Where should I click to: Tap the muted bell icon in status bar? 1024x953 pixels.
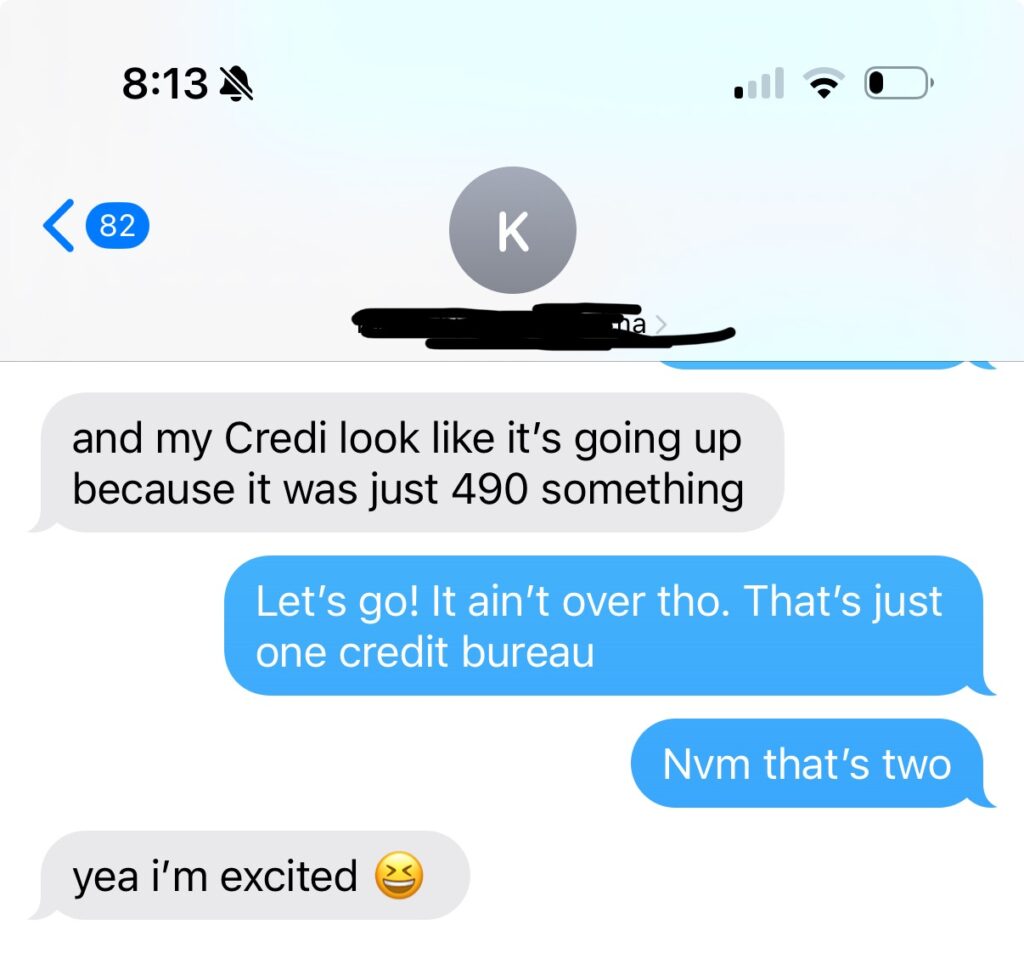click(236, 84)
